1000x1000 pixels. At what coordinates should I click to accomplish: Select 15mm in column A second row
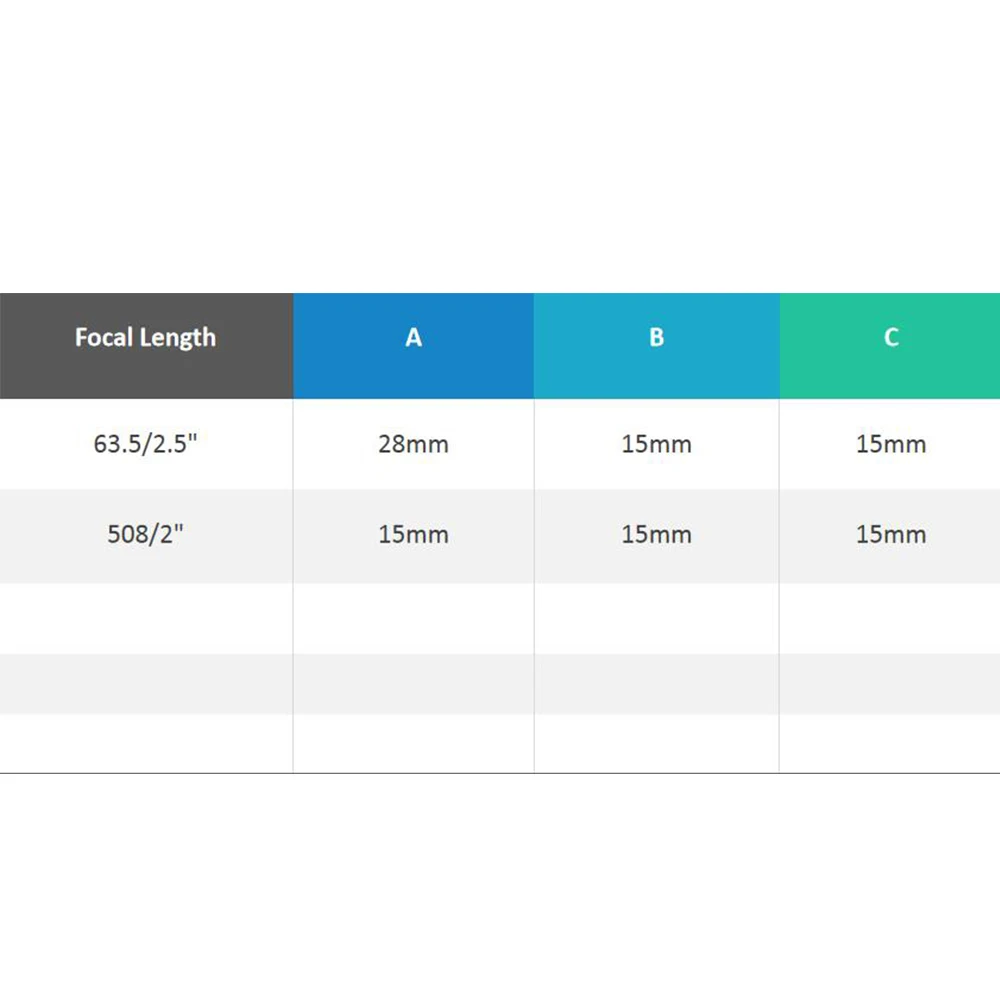[x=413, y=535]
